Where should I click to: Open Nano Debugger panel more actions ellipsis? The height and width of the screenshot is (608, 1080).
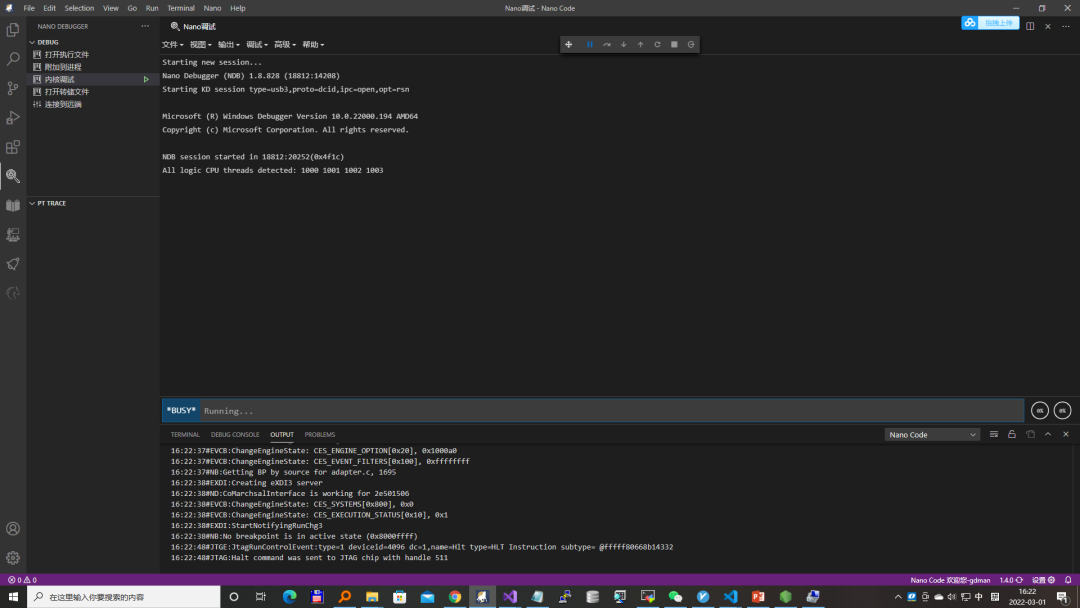coord(145,26)
